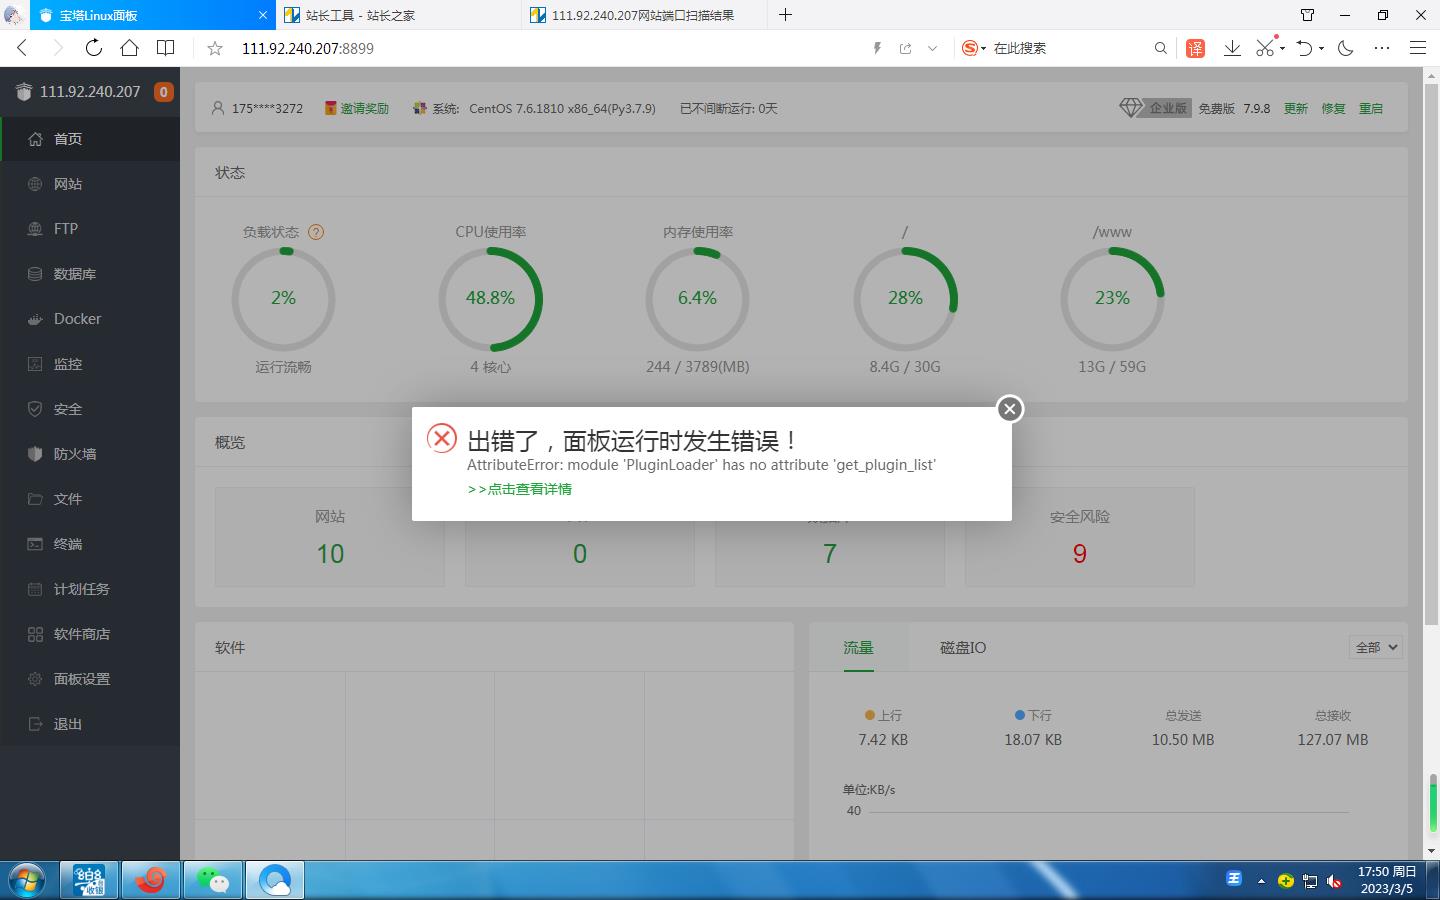This screenshot has width=1440, height=900.
Task: Click the 修复 link
Action: pyautogui.click(x=1333, y=108)
